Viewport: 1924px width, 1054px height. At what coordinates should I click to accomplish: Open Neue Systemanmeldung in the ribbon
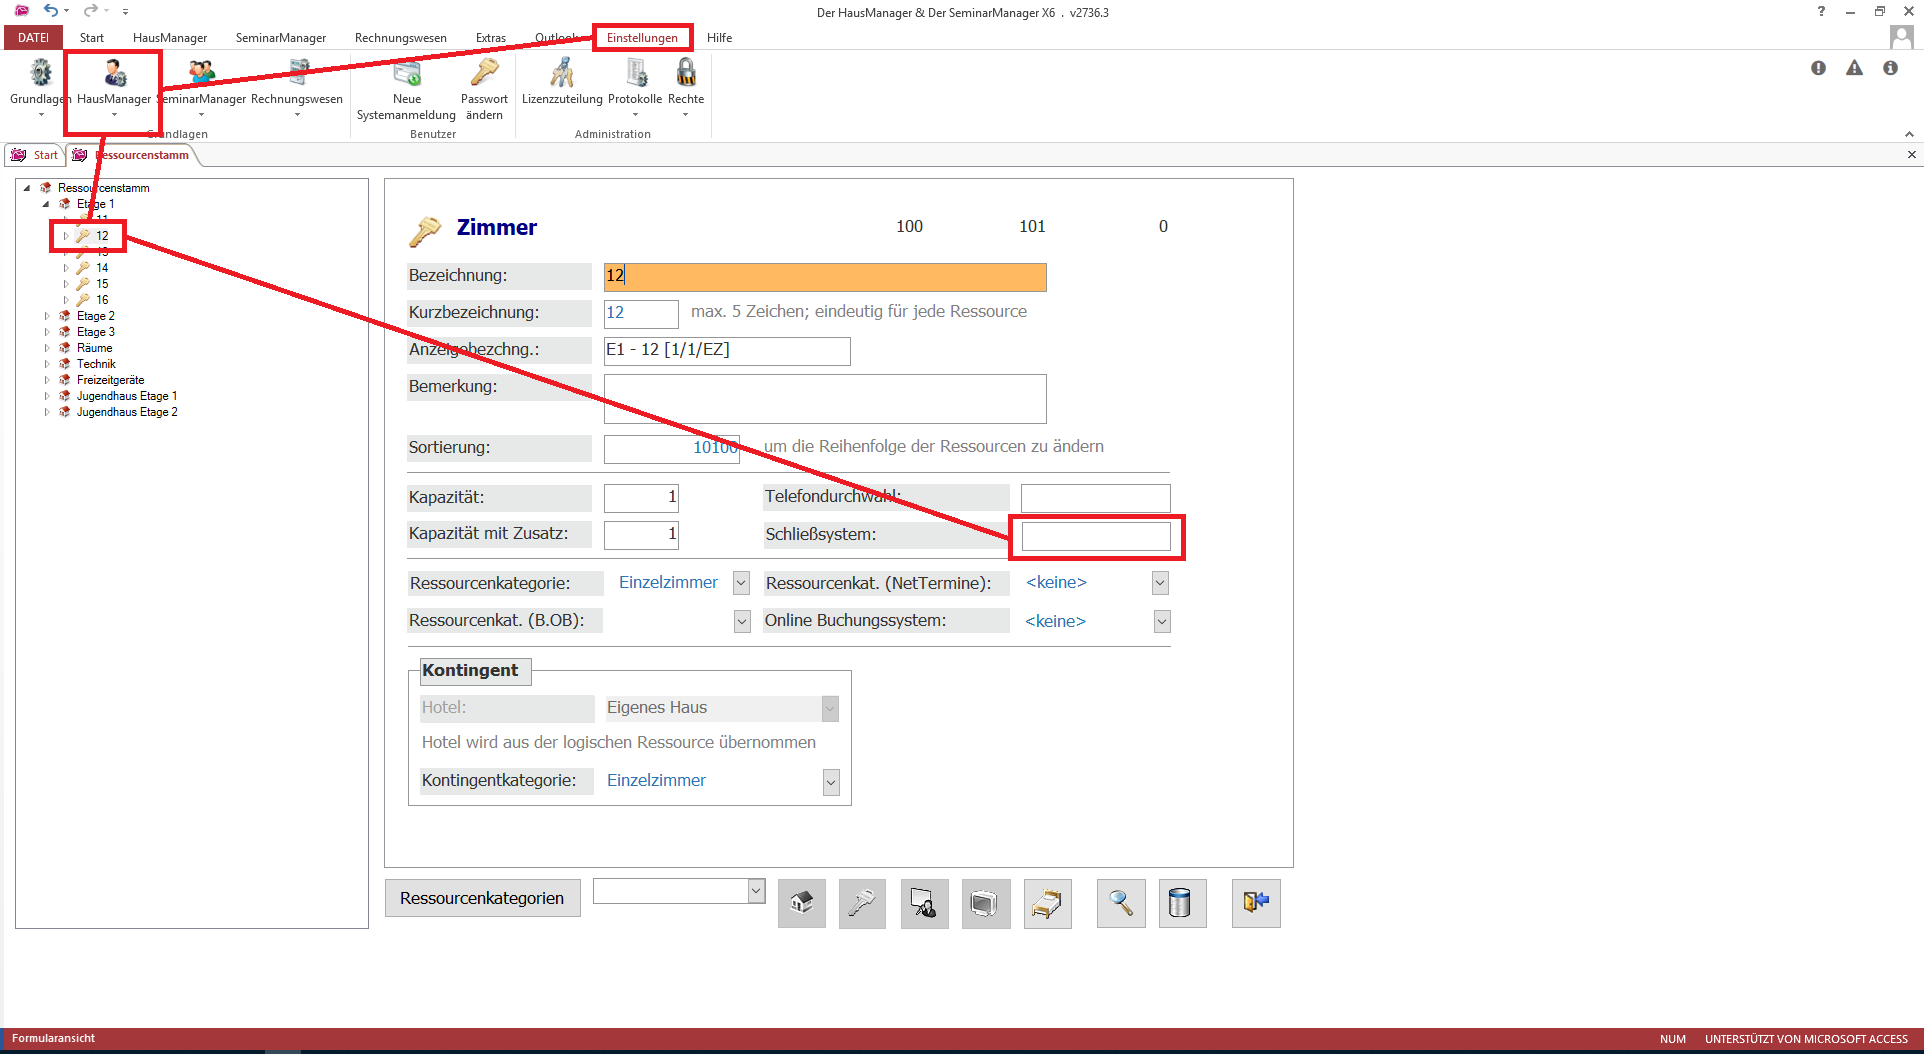click(406, 74)
